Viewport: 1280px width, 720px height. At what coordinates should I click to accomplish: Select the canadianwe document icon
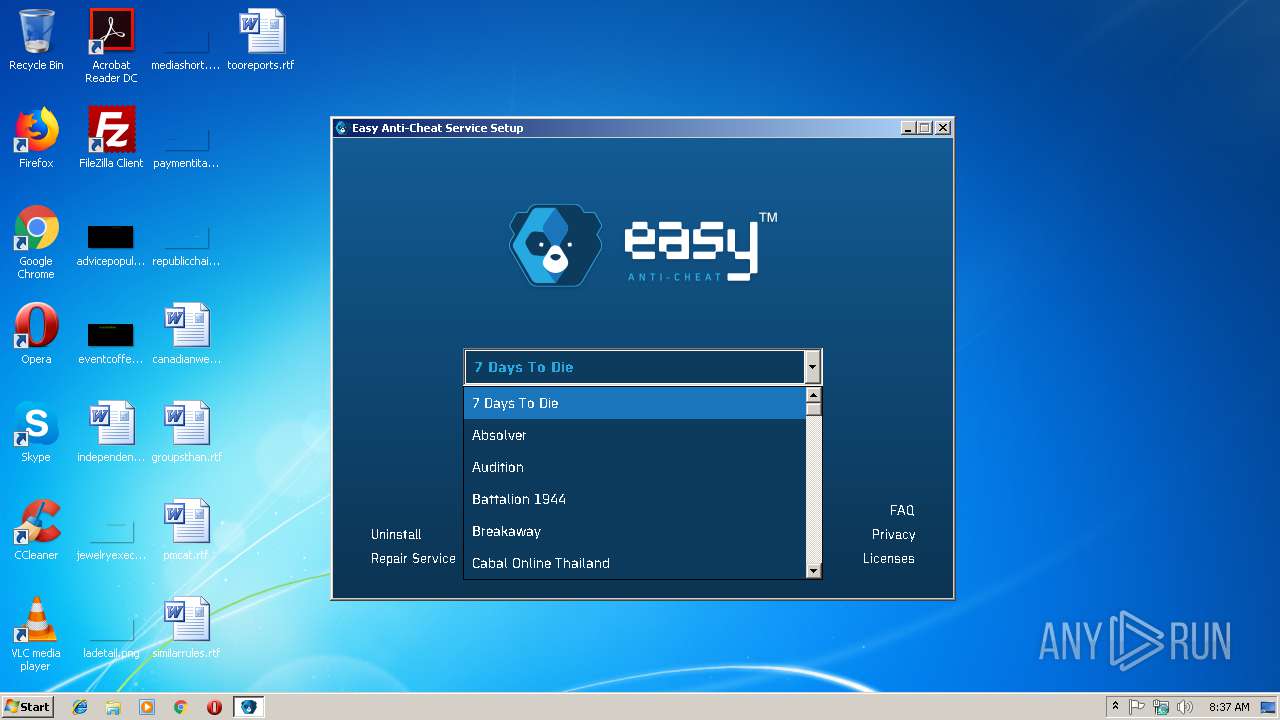click(187, 334)
